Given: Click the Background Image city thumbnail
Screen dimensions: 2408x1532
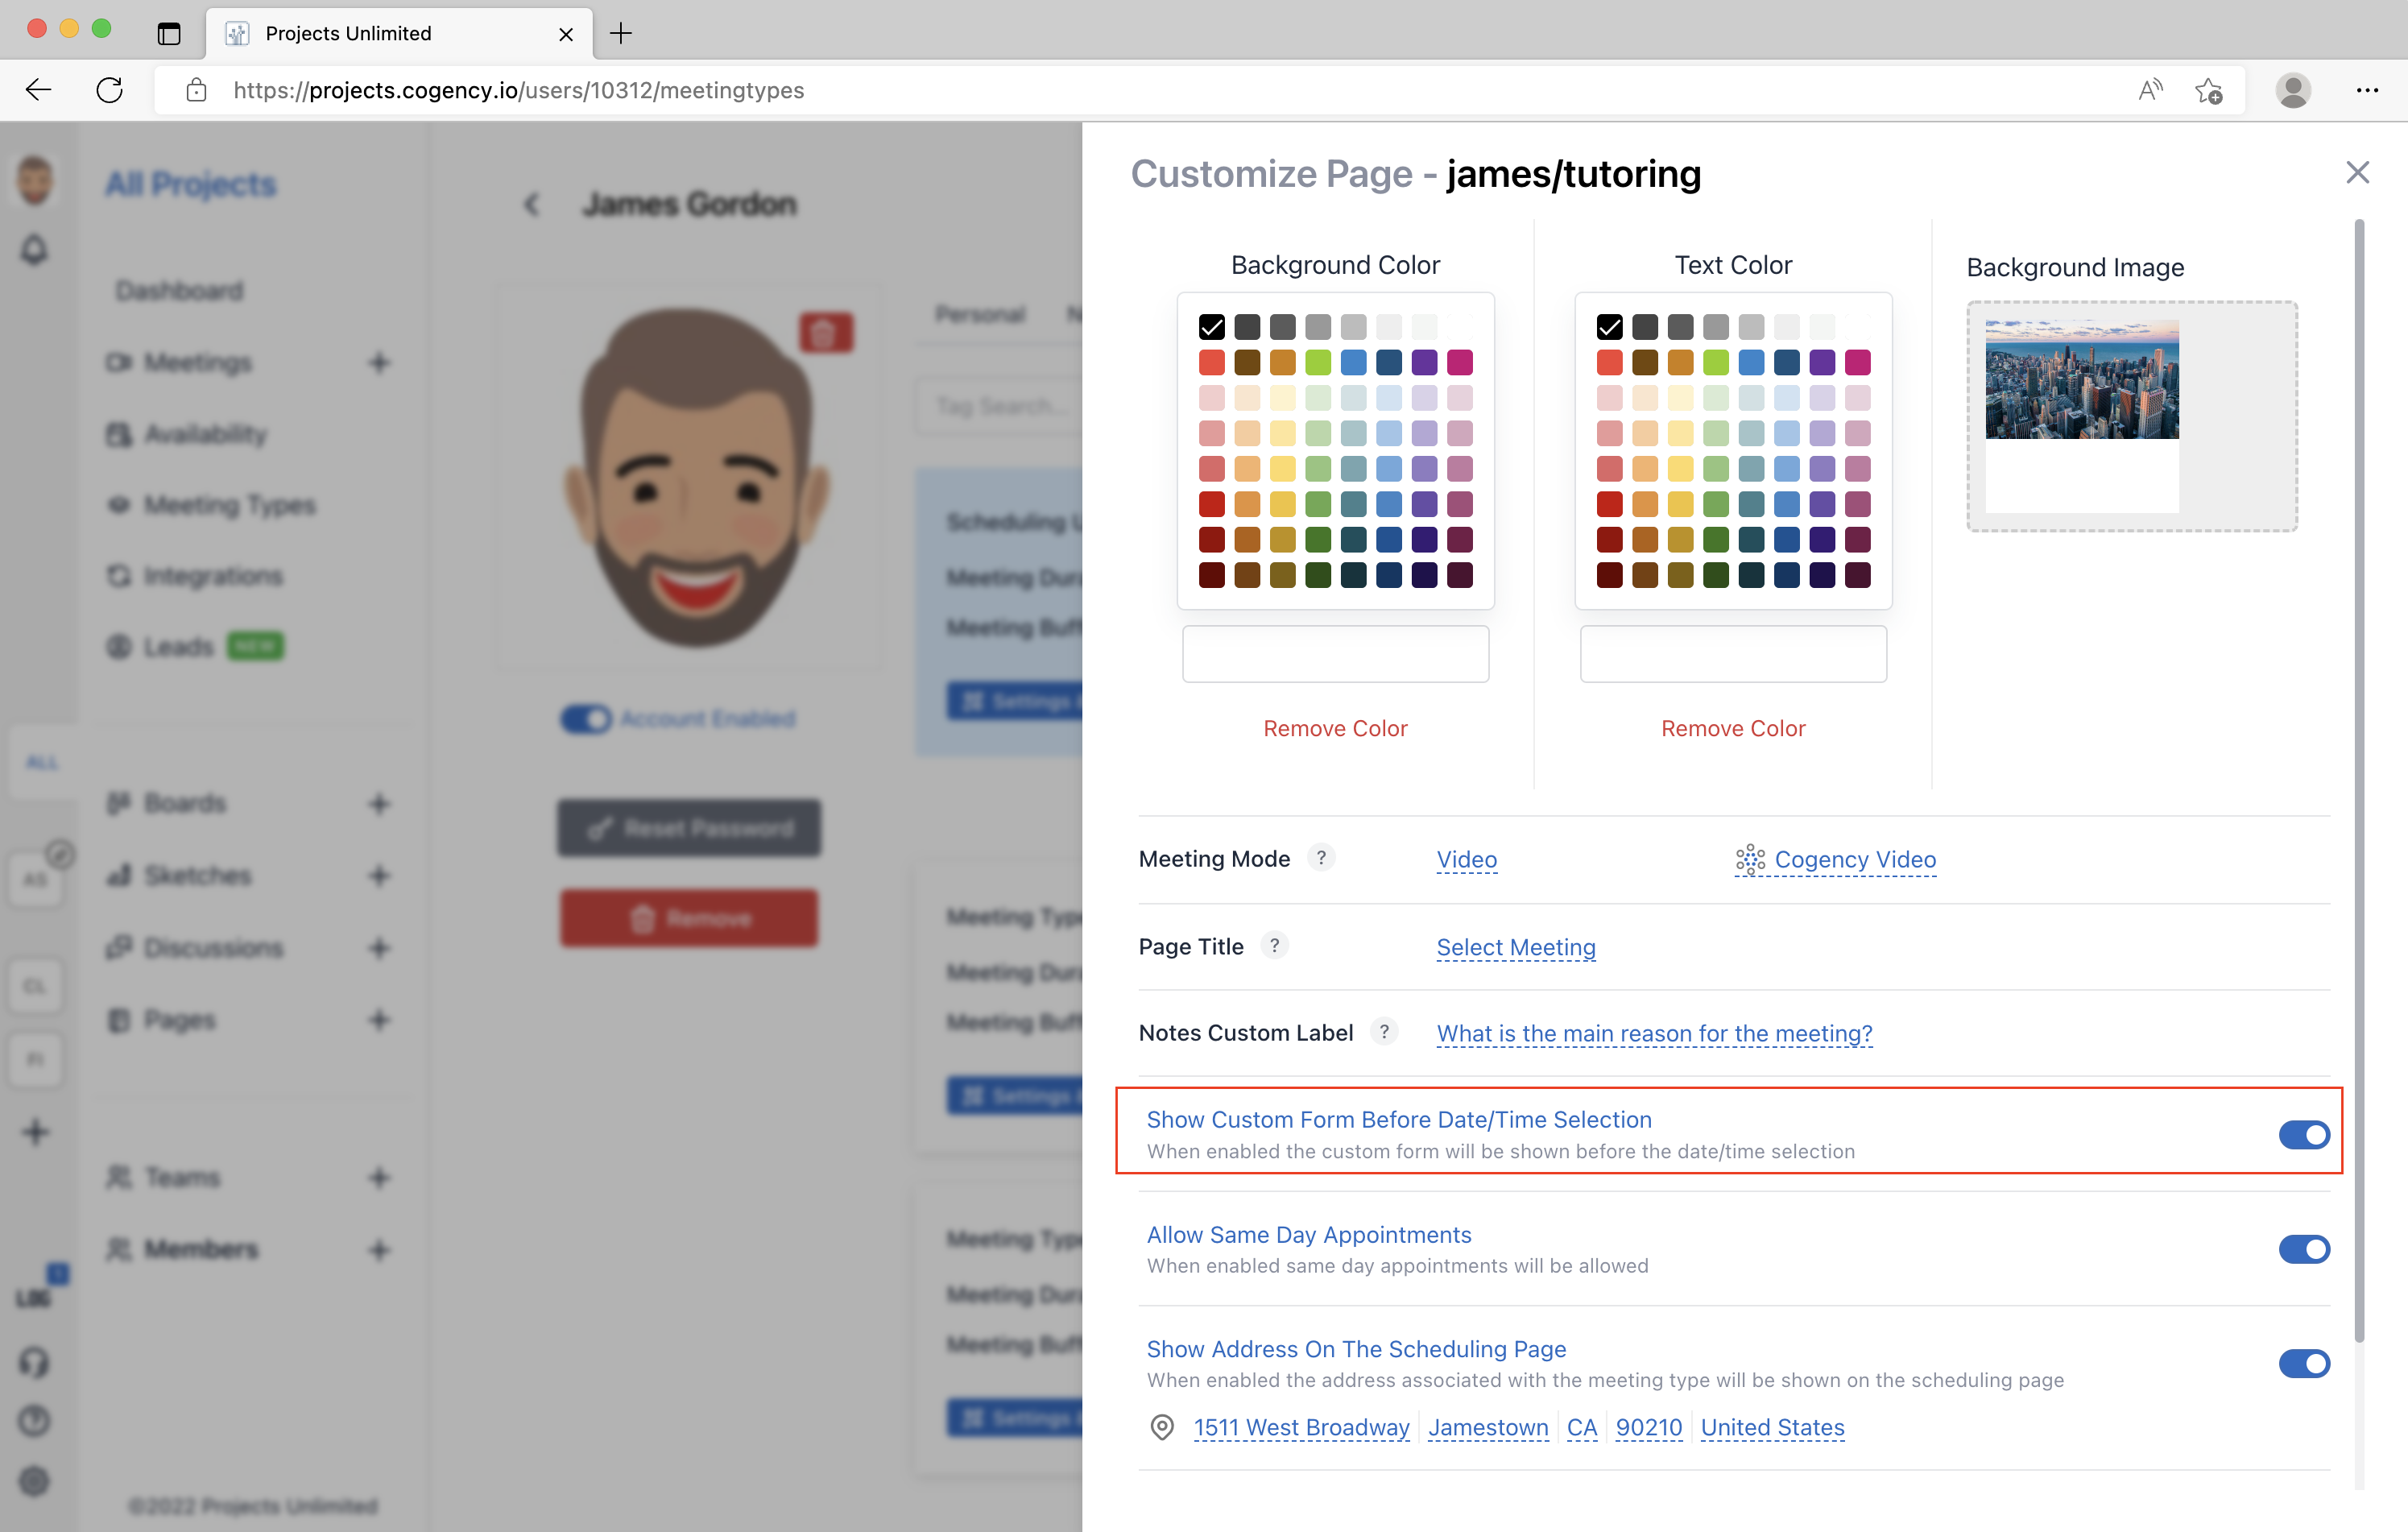Looking at the screenshot, I should (x=2081, y=380).
